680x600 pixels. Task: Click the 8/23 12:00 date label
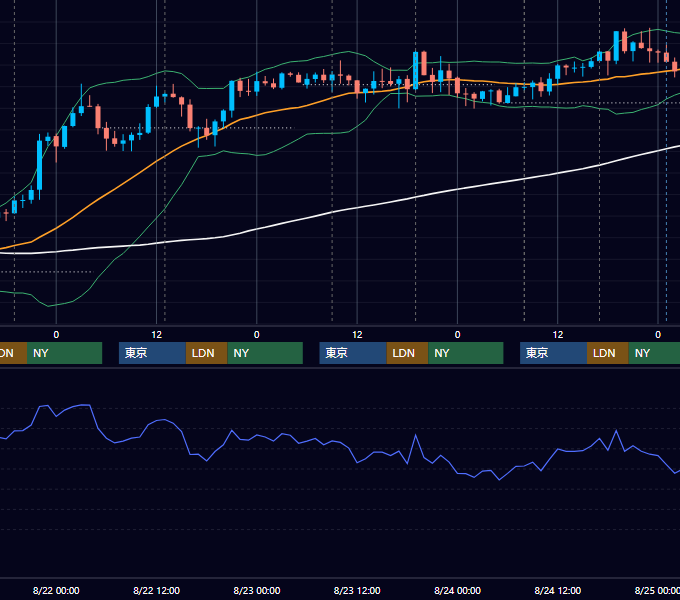click(x=357, y=590)
